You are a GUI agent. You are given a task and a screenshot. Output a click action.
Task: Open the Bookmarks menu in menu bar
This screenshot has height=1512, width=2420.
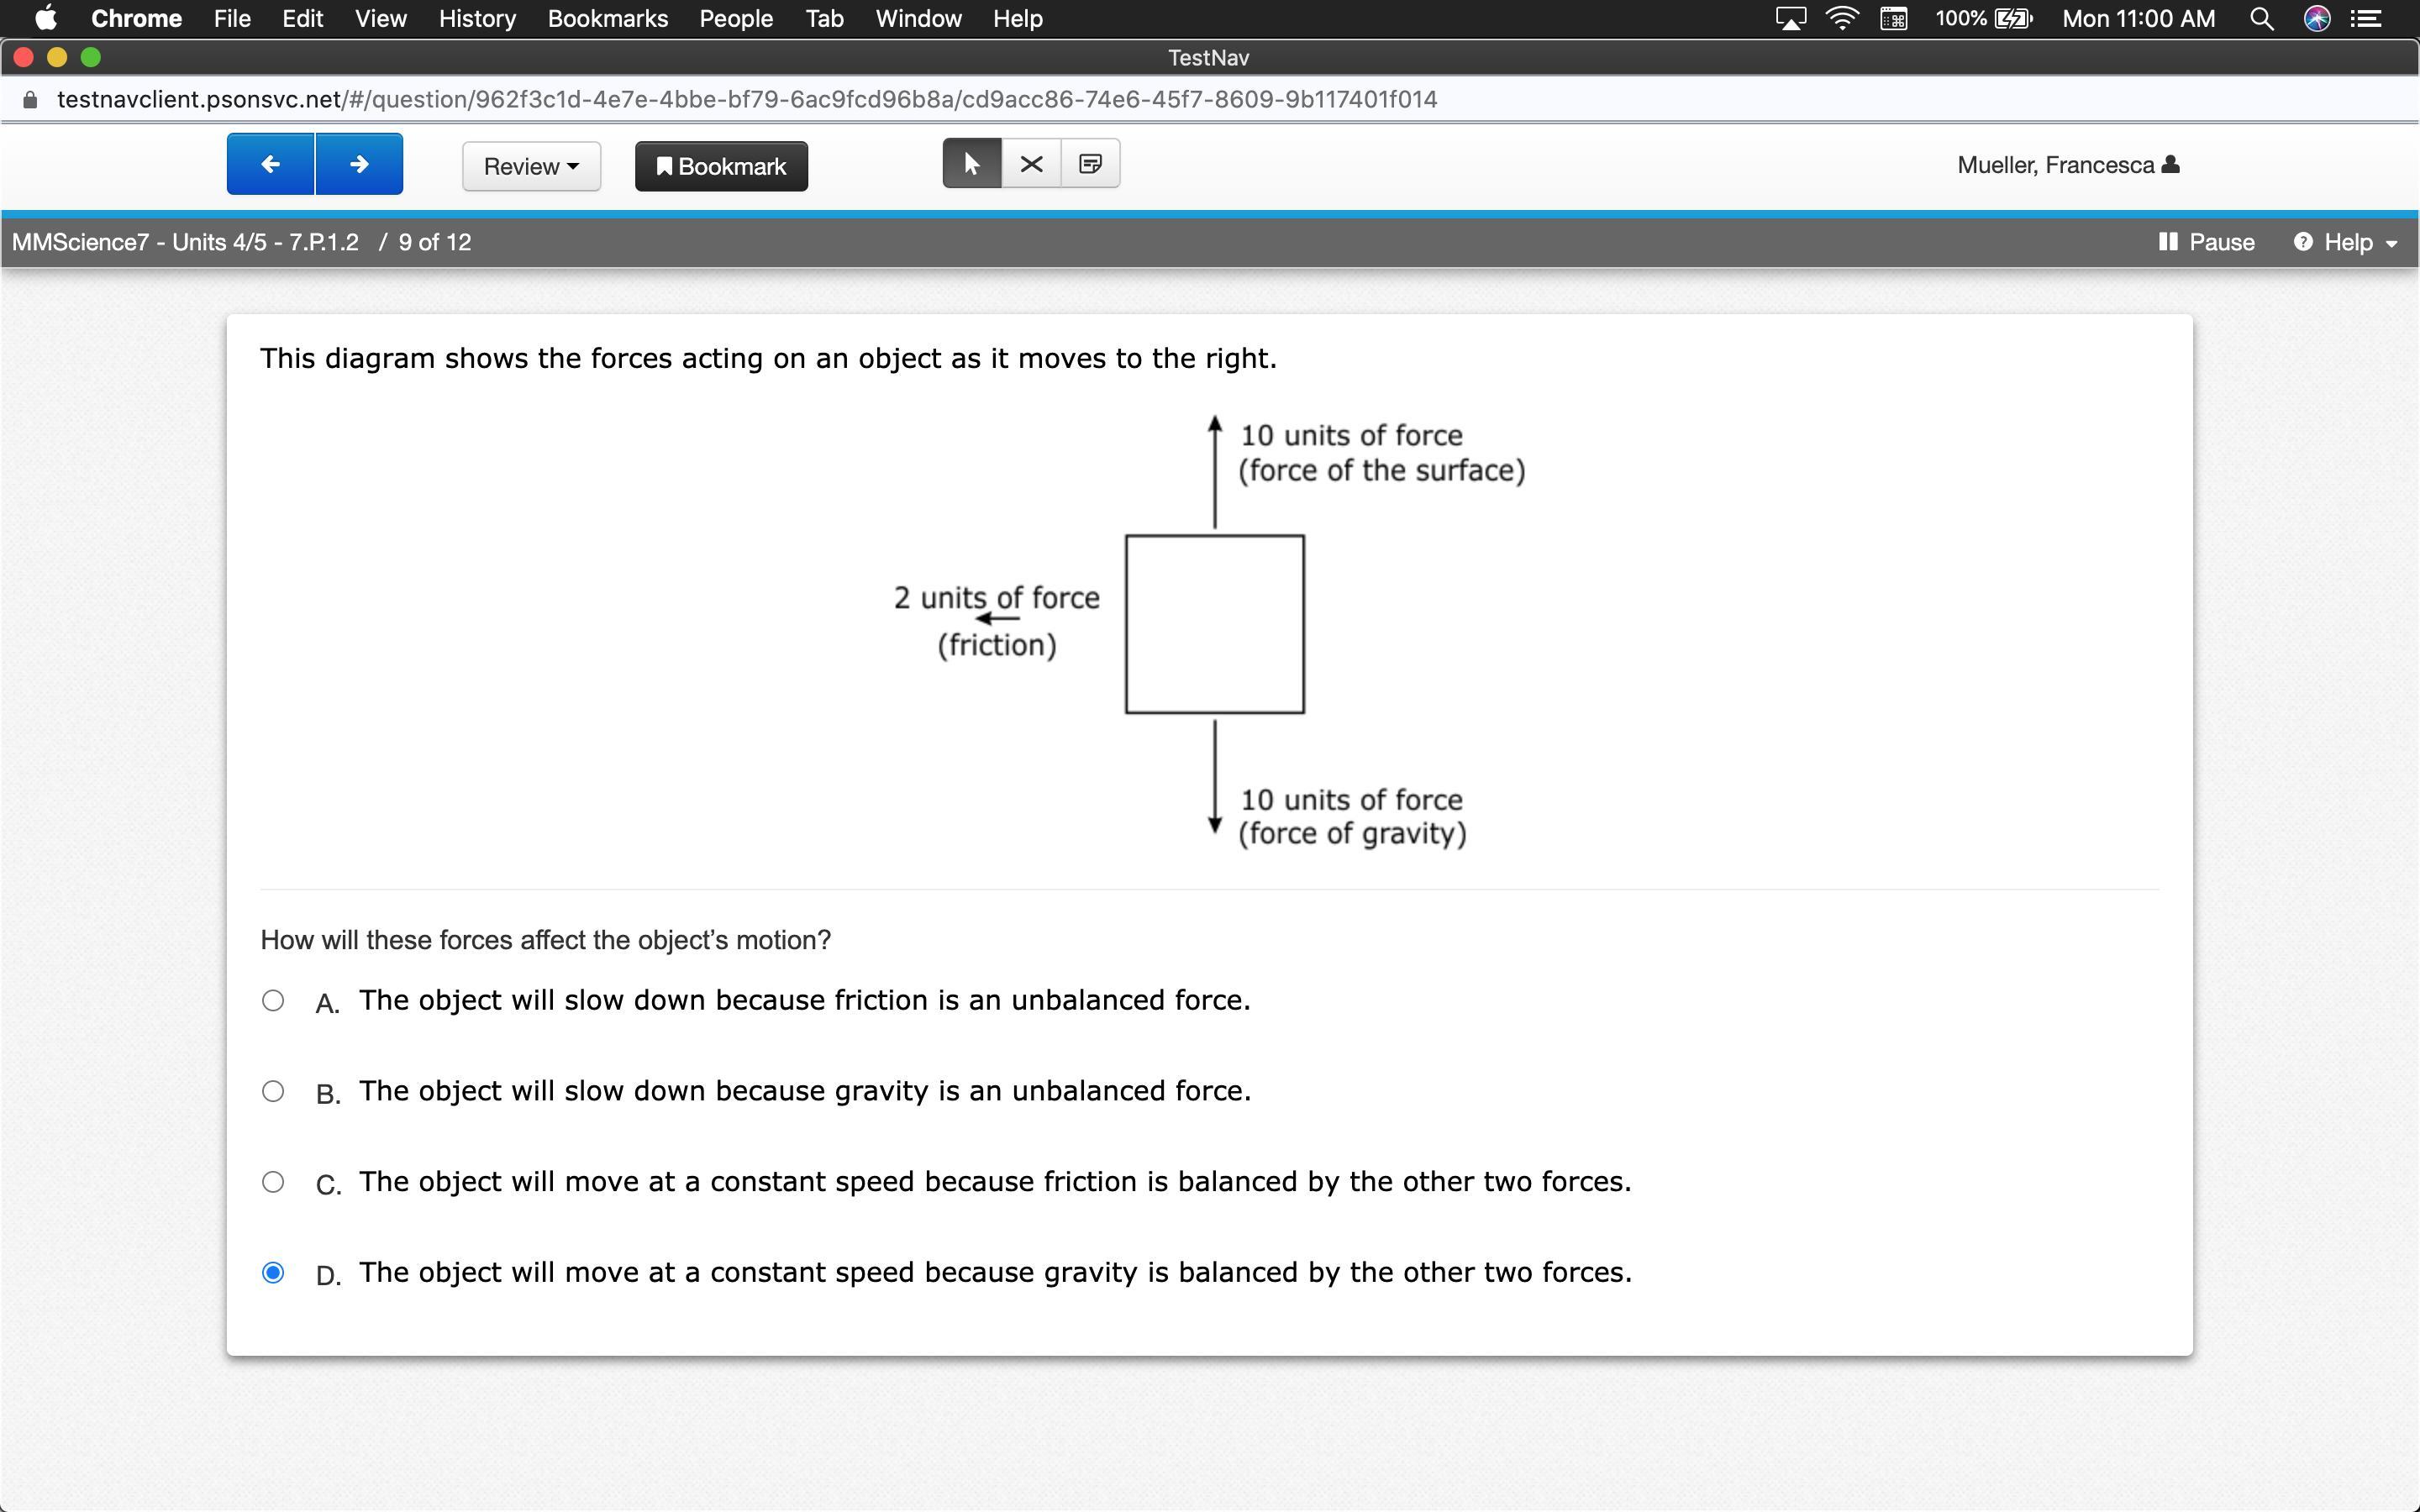point(607,19)
